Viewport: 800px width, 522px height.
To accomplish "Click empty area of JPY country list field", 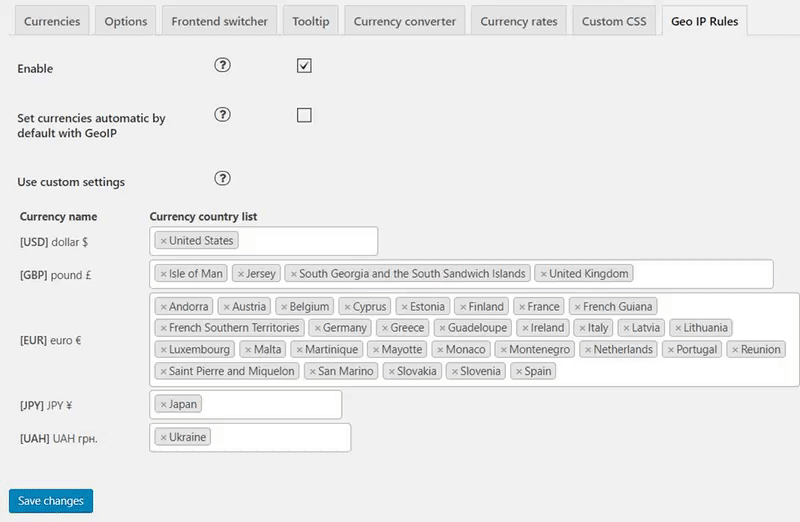I will pyautogui.click(x=270, y=405).
